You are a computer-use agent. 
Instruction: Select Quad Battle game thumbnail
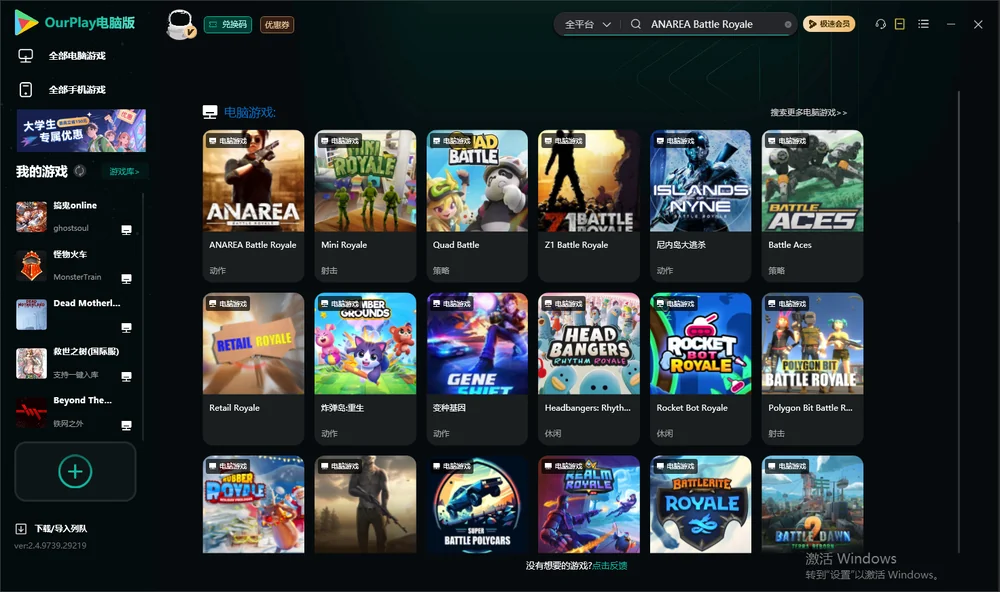point(477,181)
